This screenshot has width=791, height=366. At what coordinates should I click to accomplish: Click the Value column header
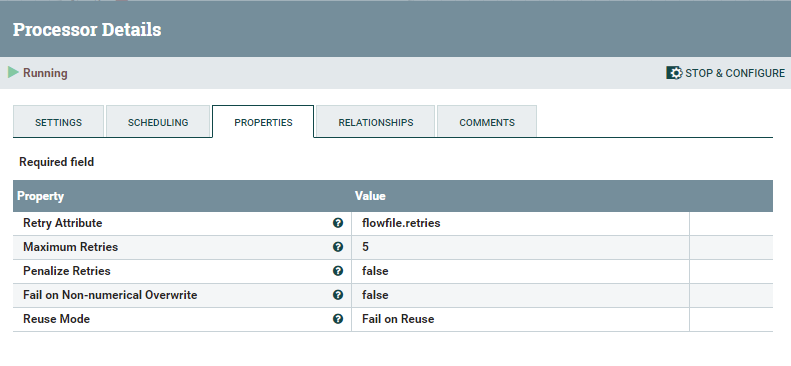[x=370, y=196]
